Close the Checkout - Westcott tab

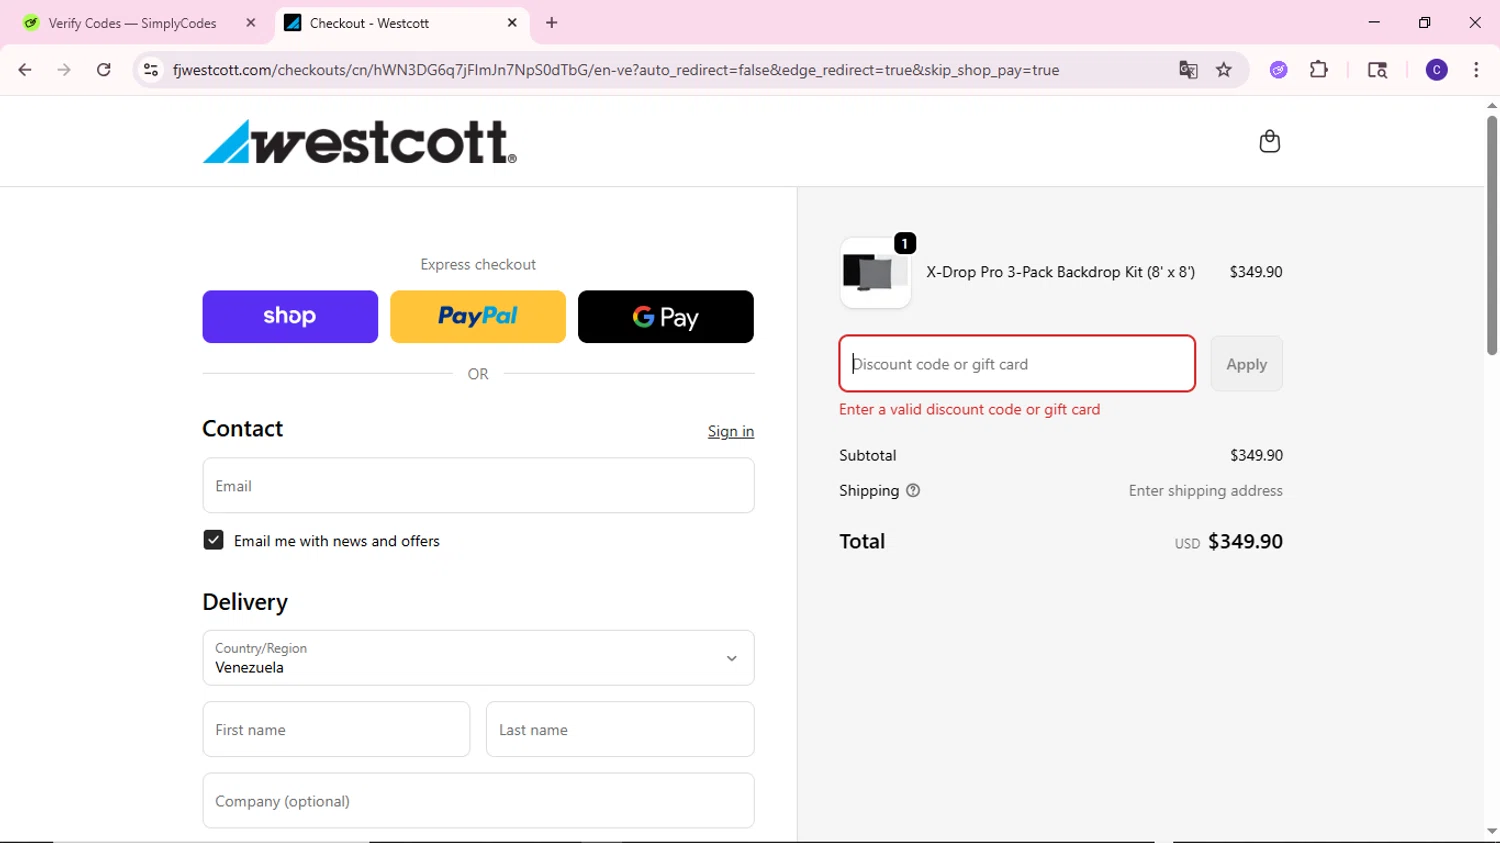512,23
